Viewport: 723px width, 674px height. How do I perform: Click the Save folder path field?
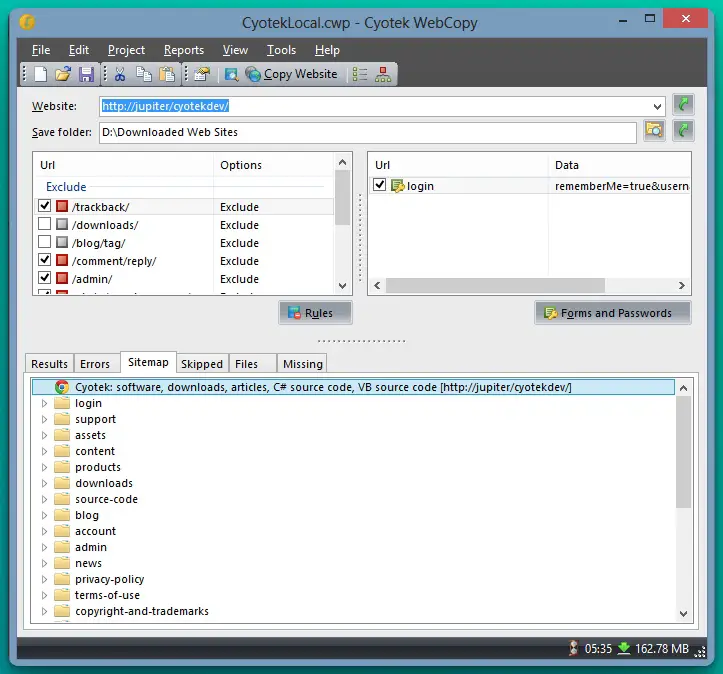tap(367, 132)
